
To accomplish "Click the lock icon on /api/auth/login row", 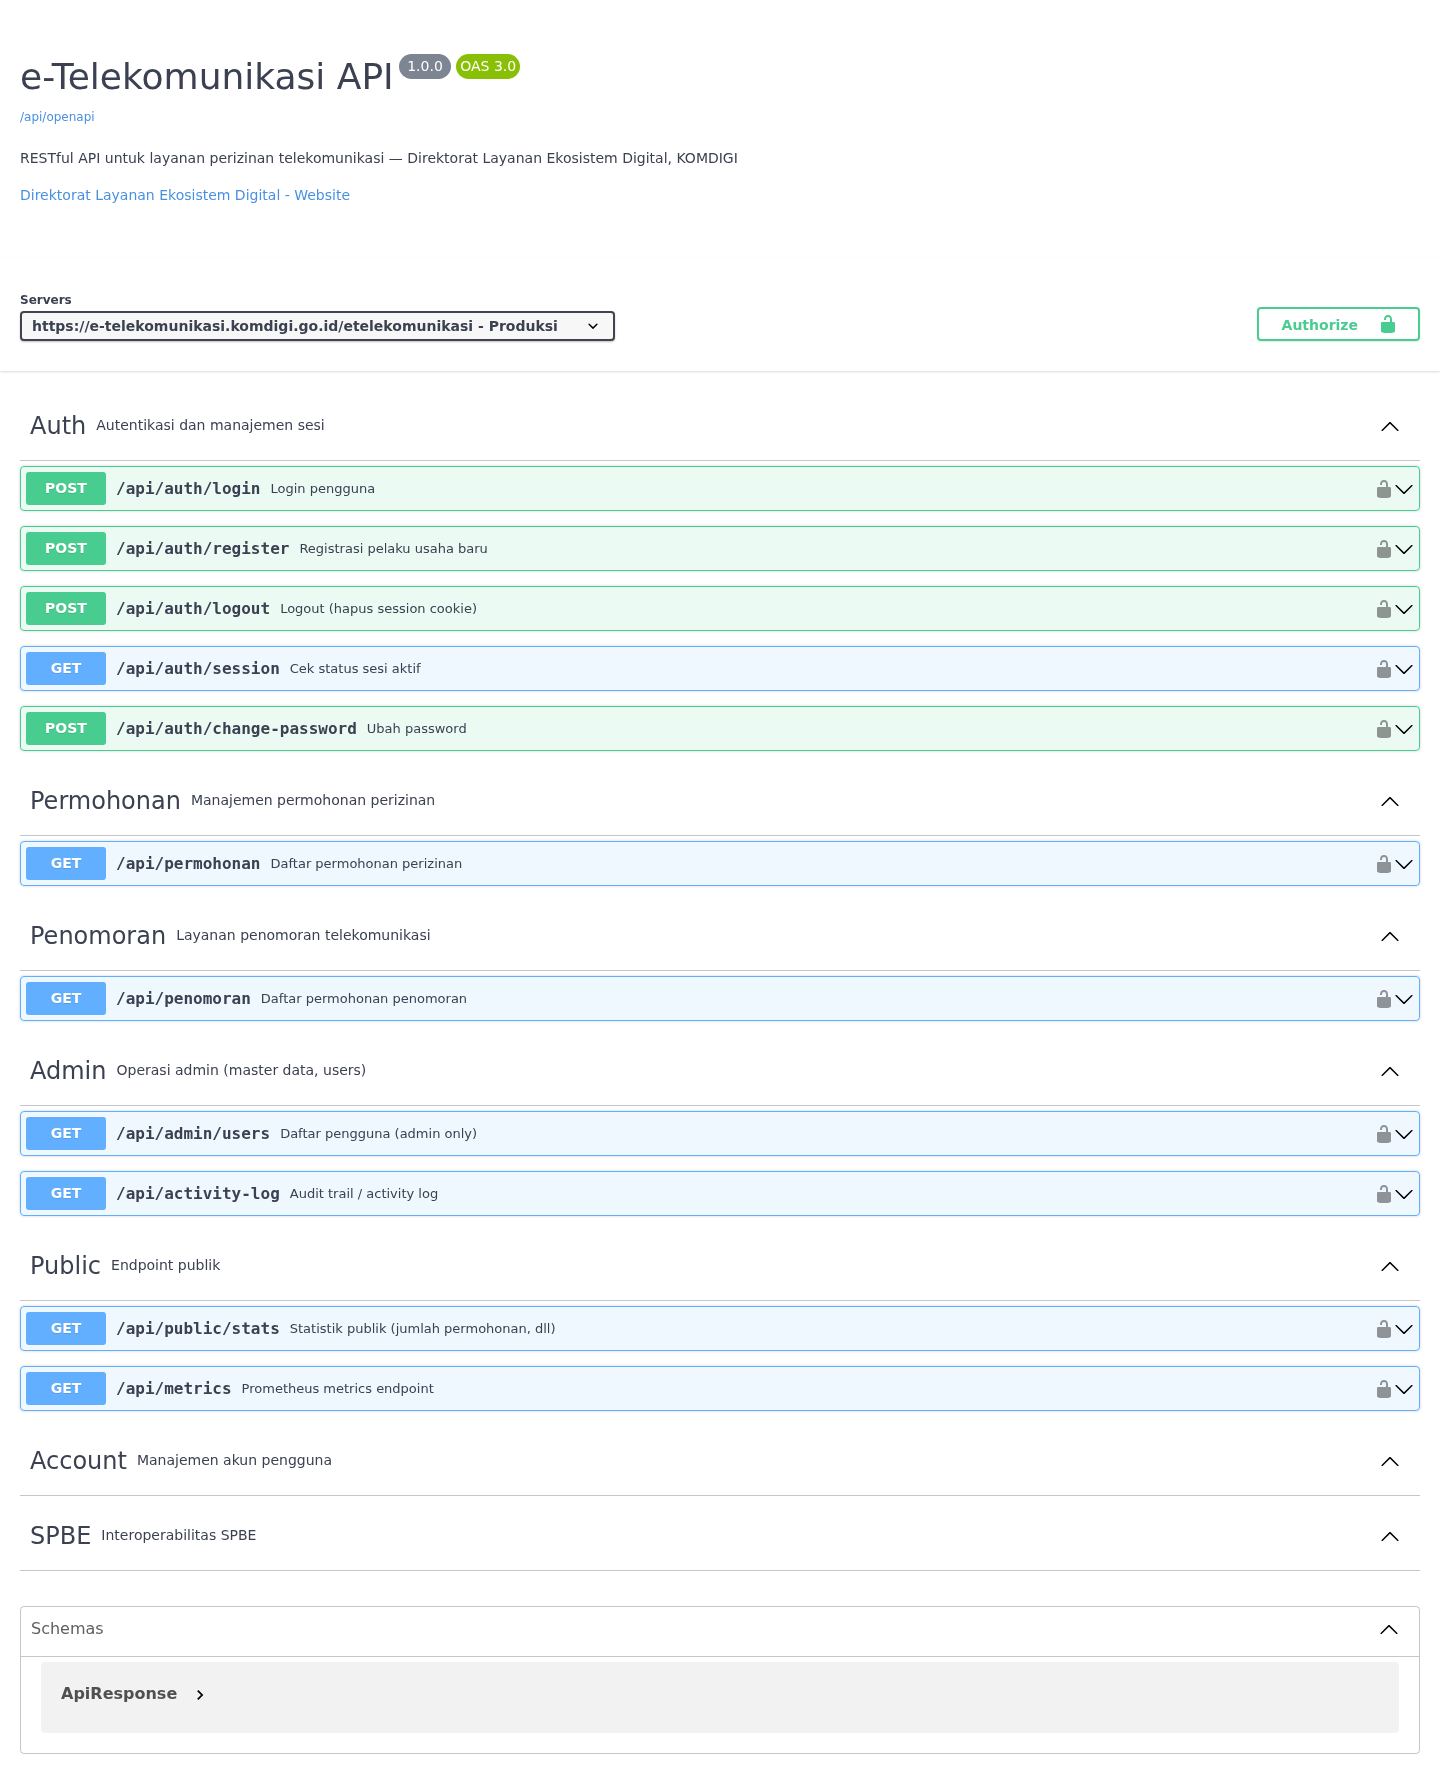I will pos(1383,489).
